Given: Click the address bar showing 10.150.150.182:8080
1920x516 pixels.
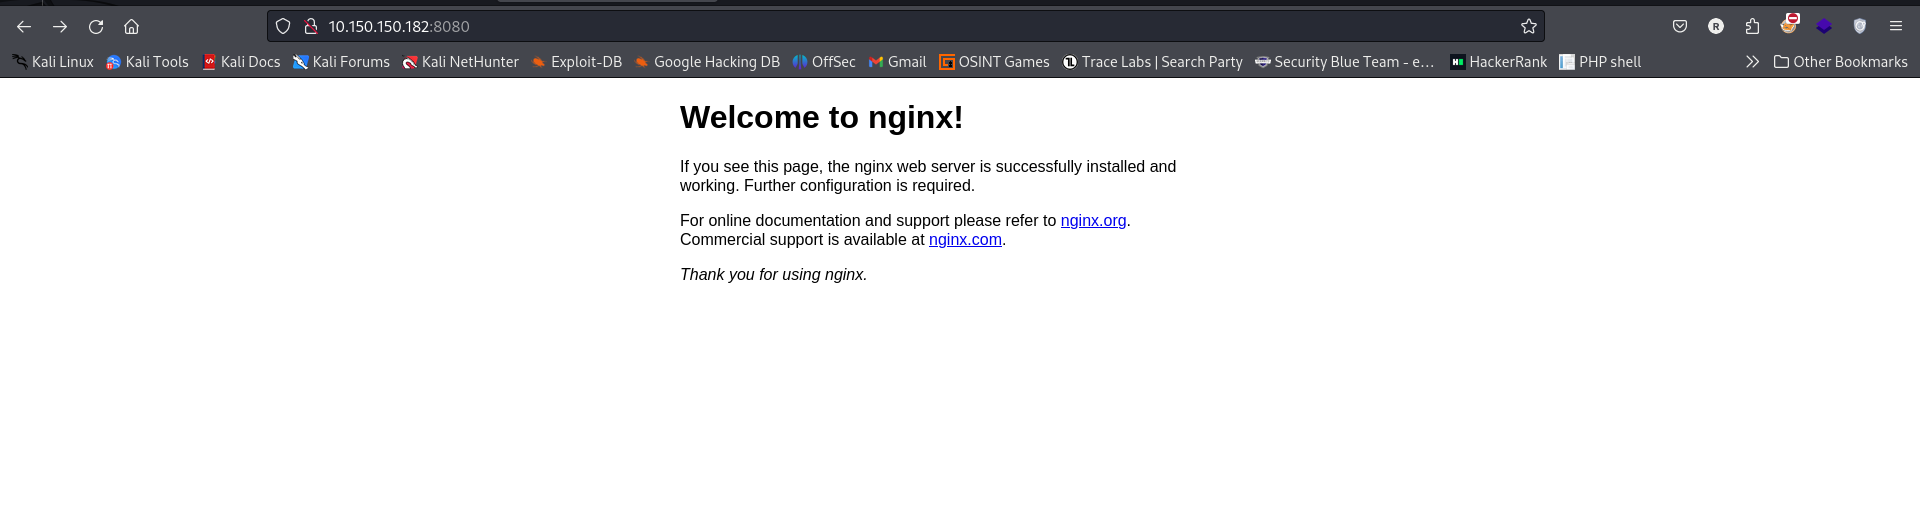Looking at the screenshot, I should tap(900, 27).
